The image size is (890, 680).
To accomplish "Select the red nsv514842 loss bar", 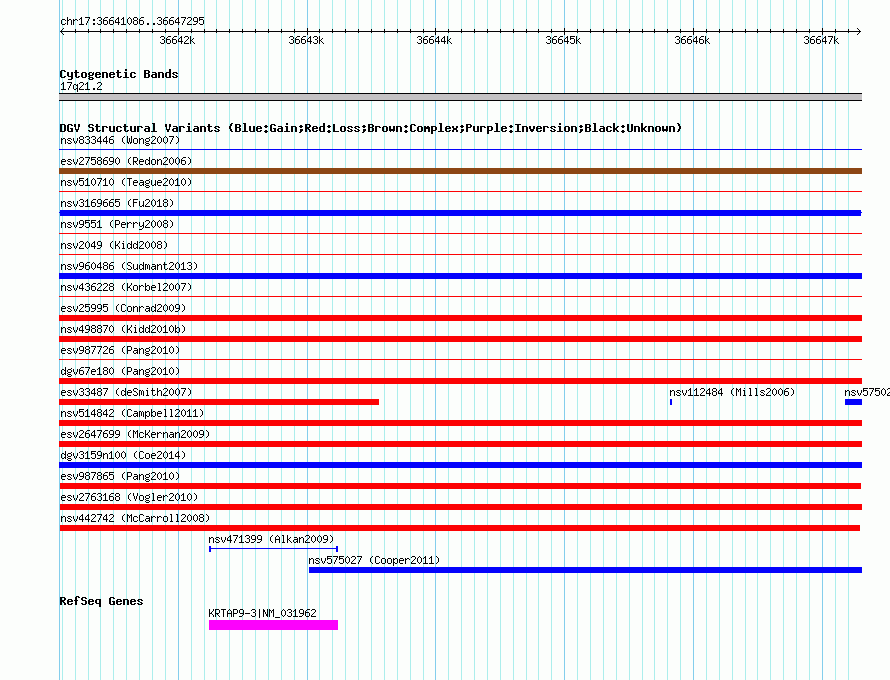I will [460, 423].
